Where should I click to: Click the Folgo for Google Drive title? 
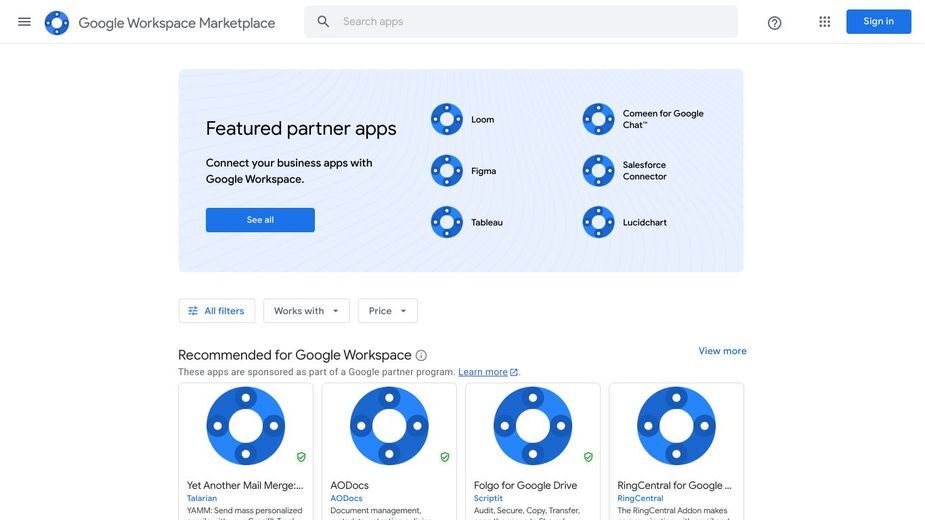[525, 485]
